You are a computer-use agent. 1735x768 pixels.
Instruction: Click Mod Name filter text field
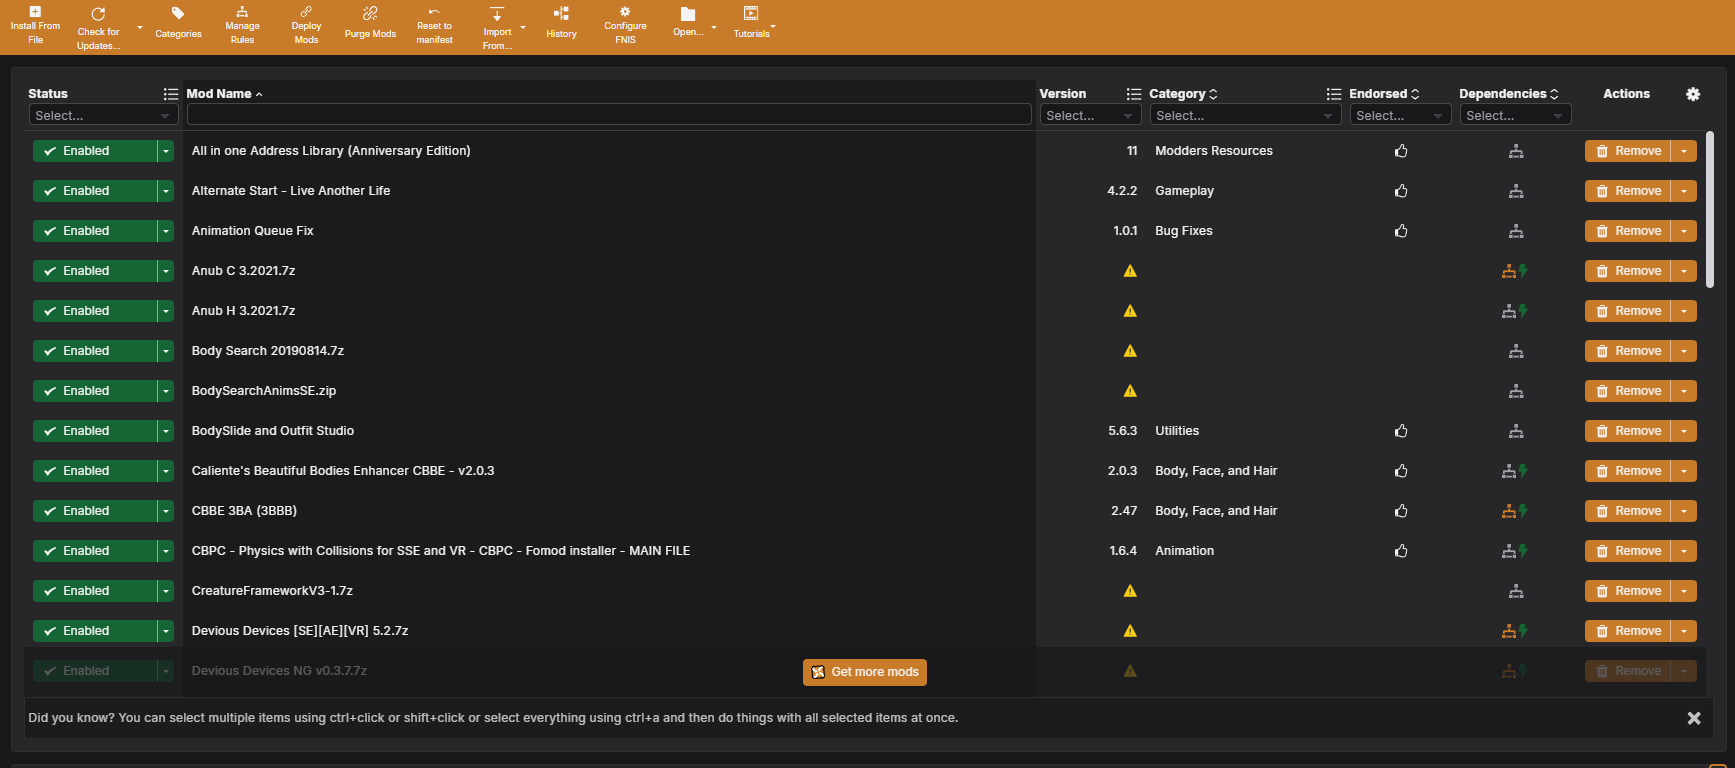(609, 115)
